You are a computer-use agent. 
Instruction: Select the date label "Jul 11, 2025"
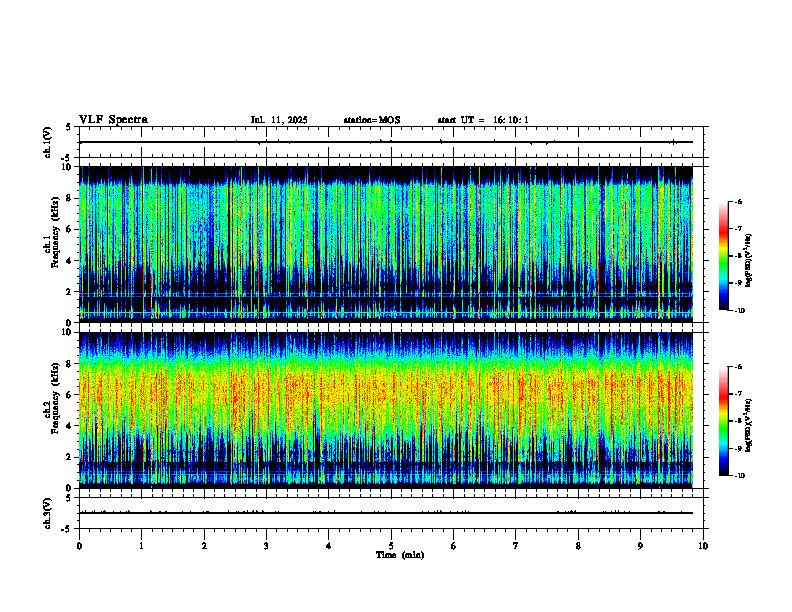click(279, 120)
